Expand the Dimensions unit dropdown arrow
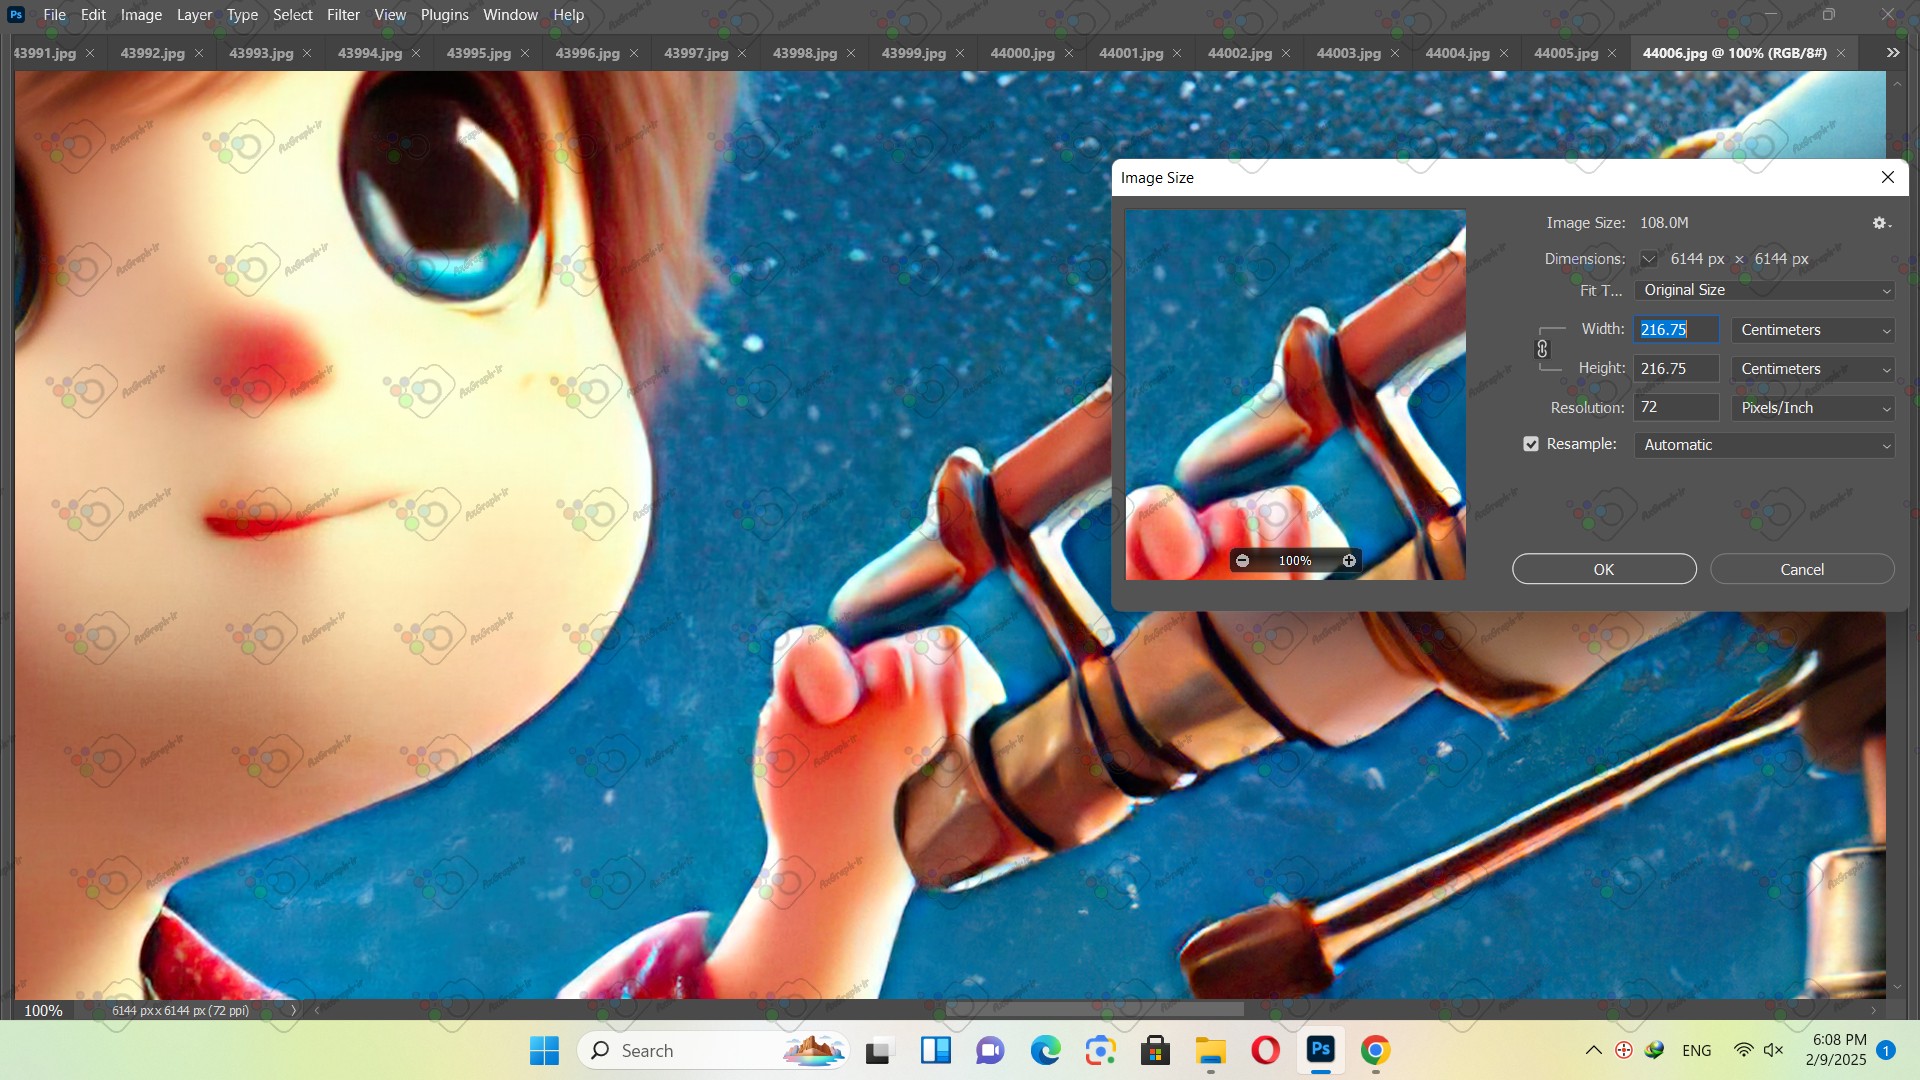 (x=1648, y=260)
